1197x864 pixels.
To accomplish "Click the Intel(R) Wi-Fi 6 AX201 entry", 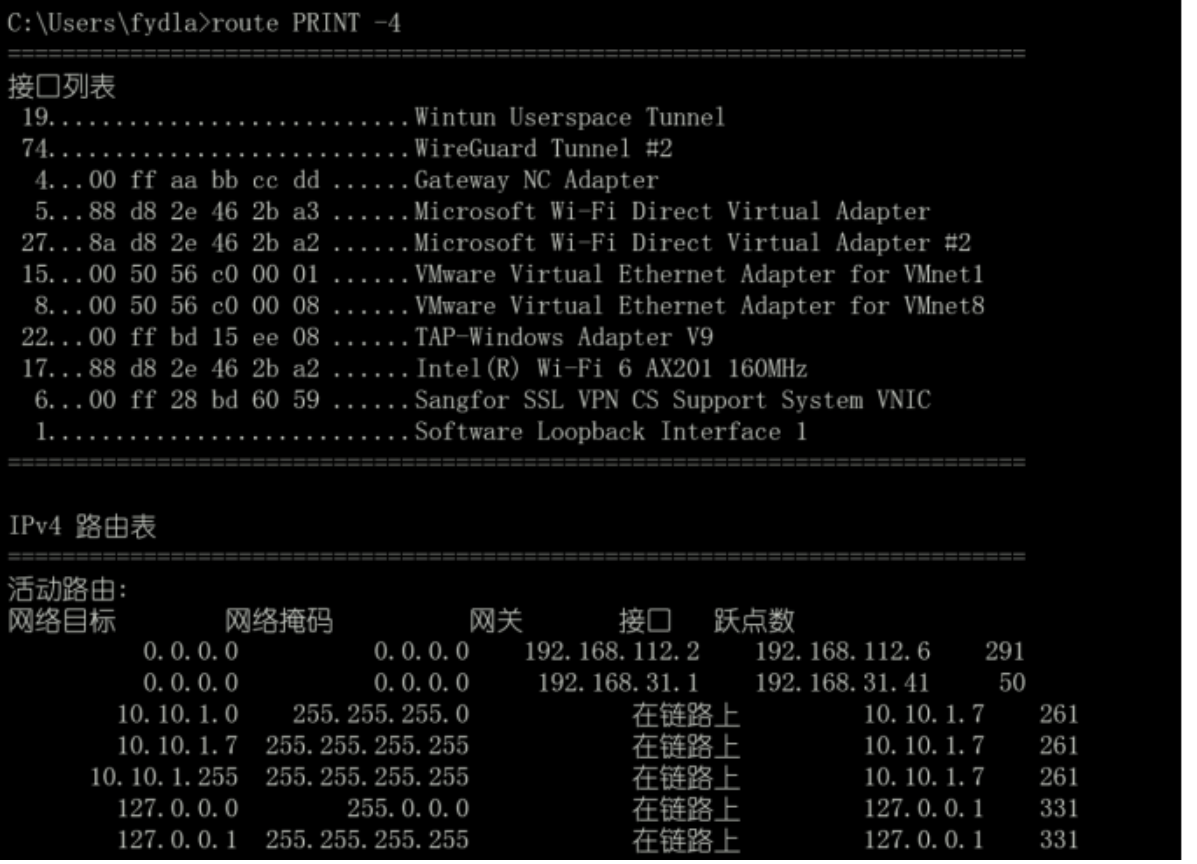I will (610, 369).
